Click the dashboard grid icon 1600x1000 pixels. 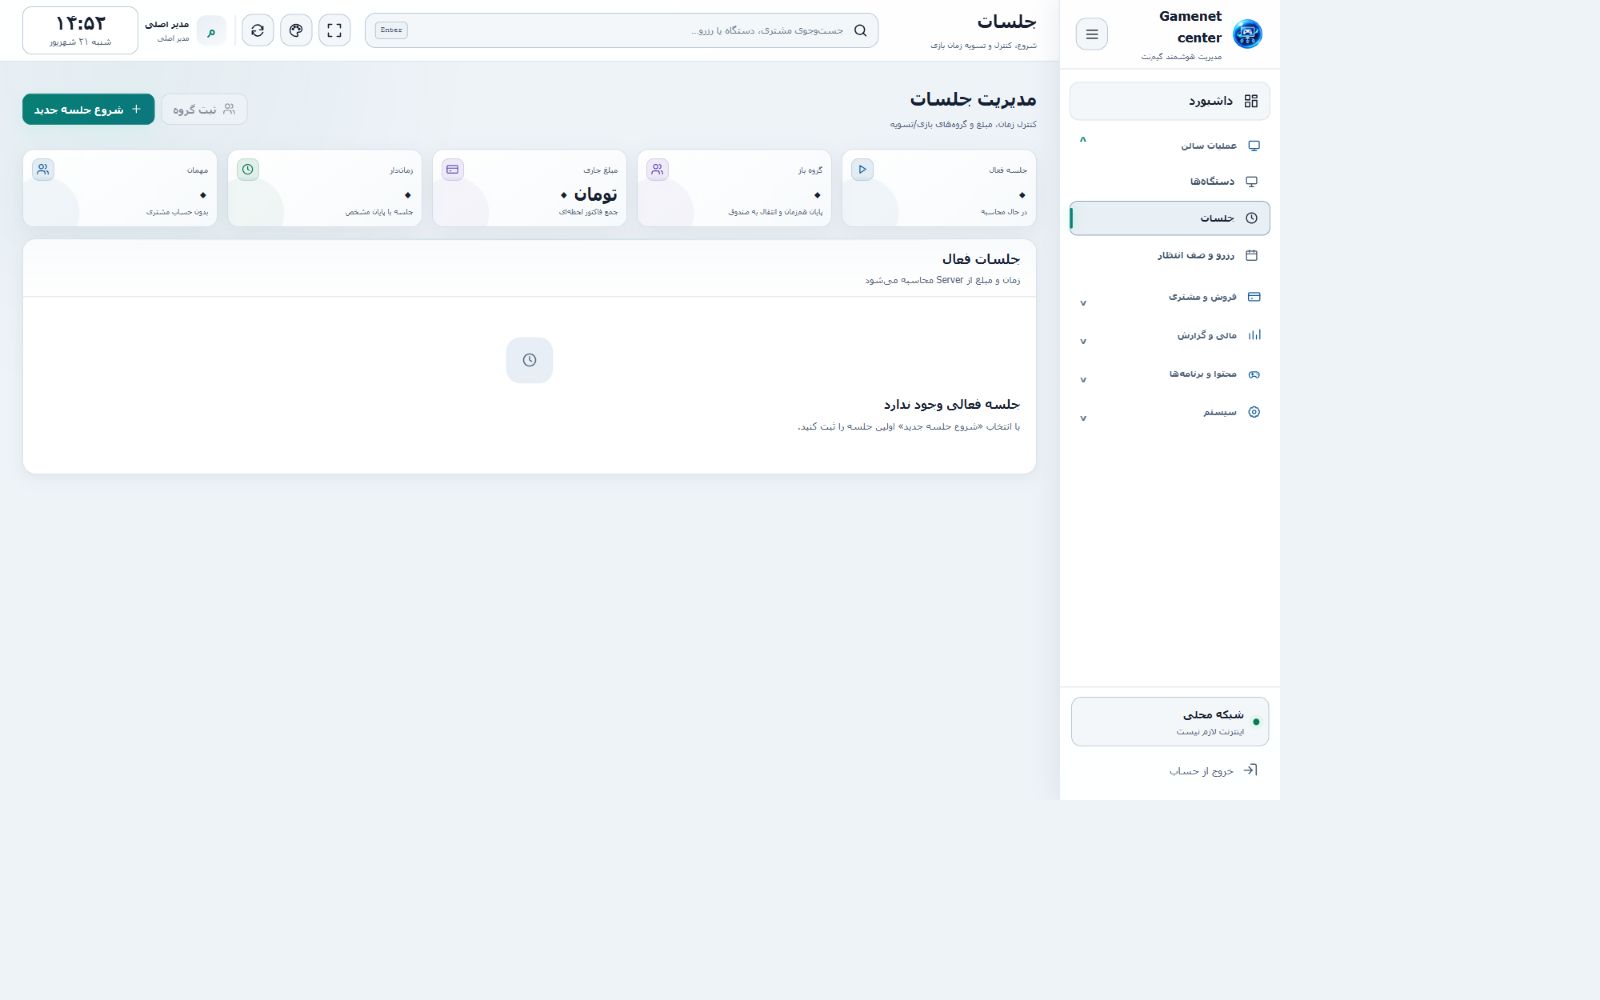pos(1251,101)
